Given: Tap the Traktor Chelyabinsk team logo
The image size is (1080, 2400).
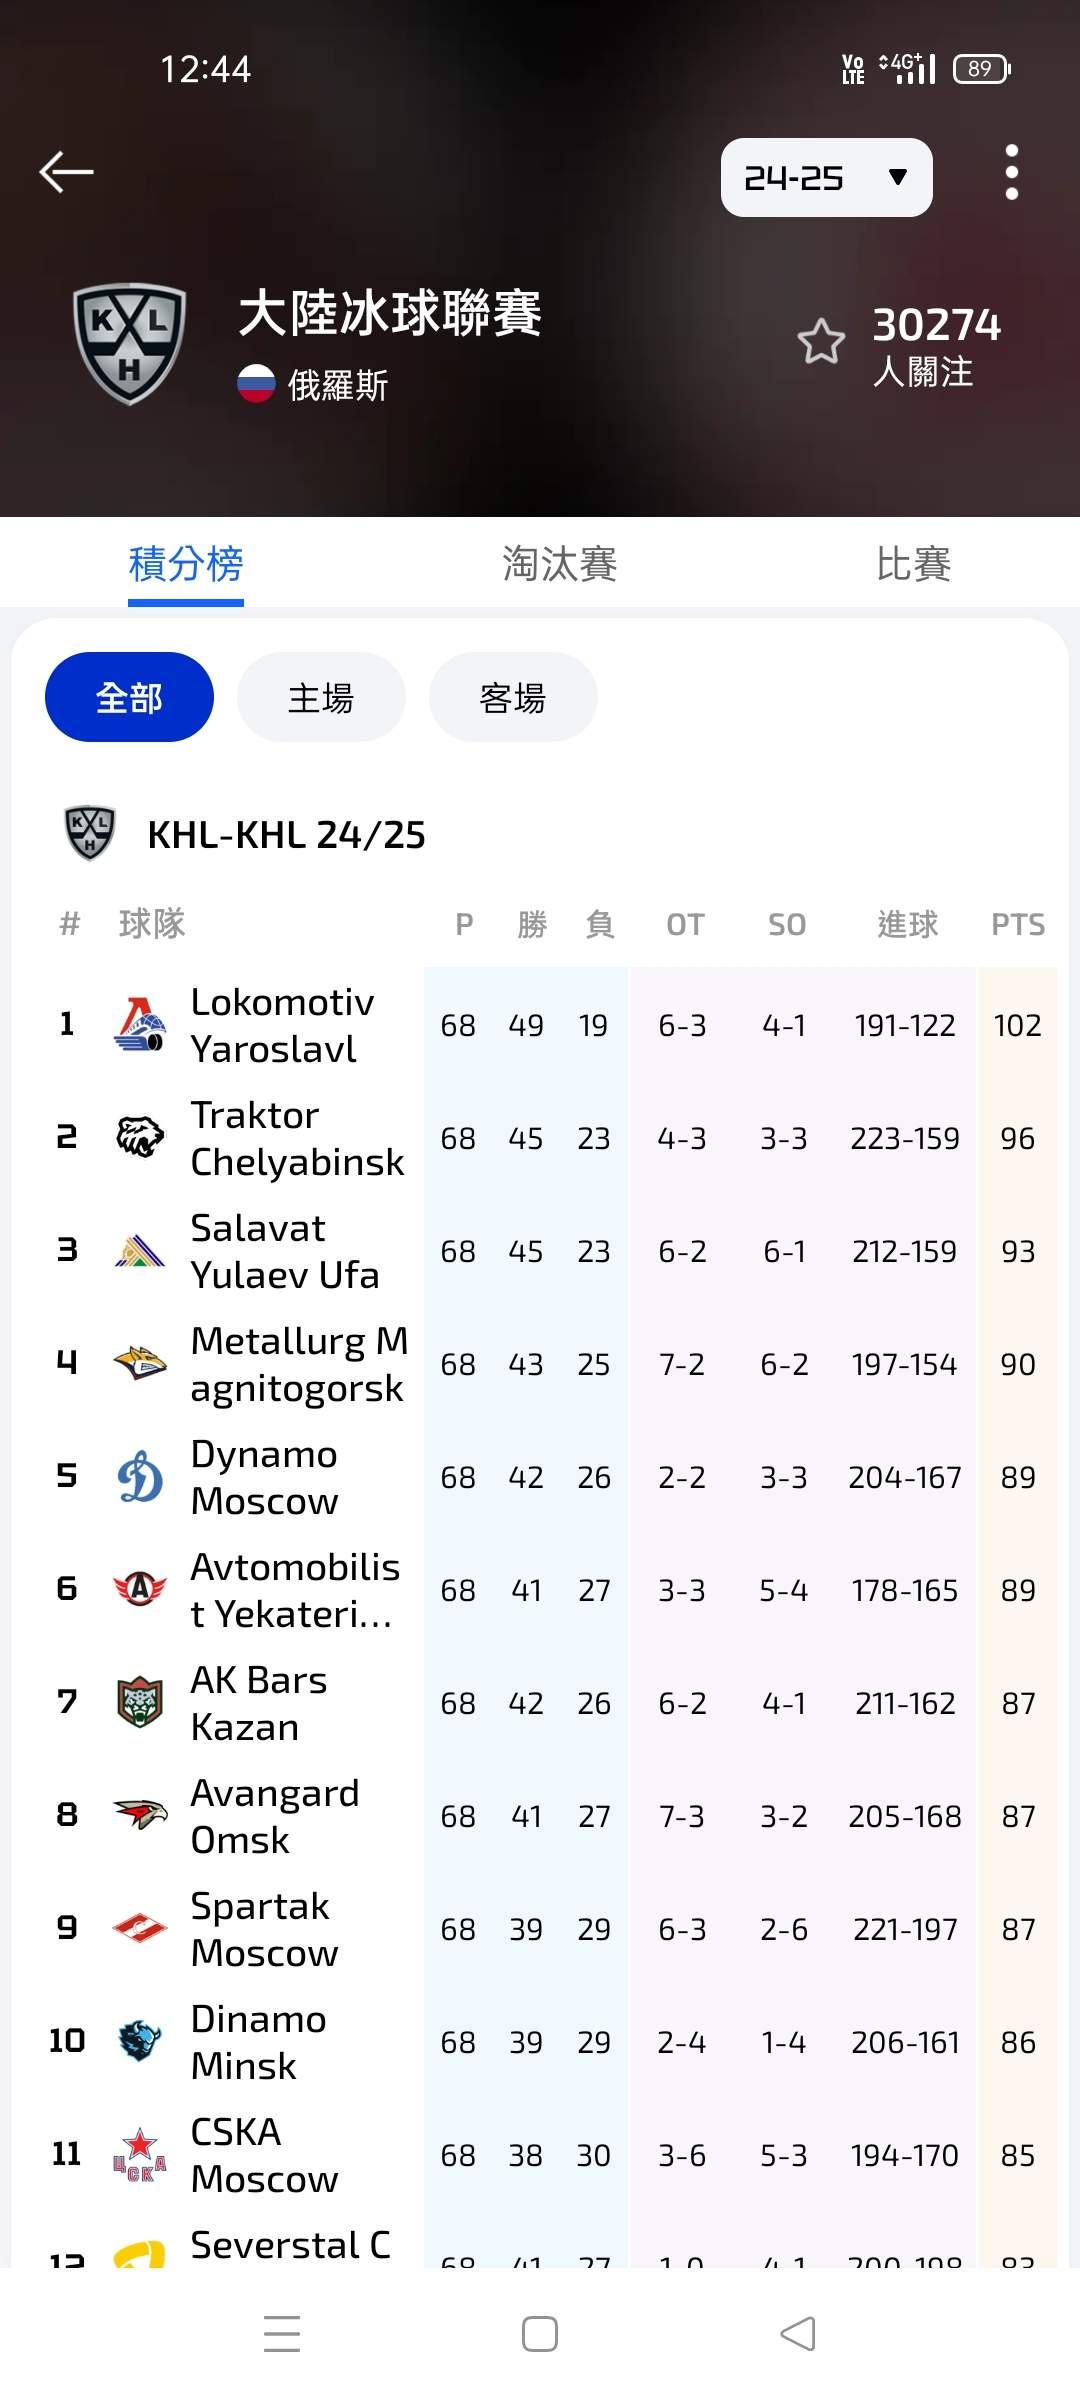Looking at the screenshot, I should point(140,1138).
